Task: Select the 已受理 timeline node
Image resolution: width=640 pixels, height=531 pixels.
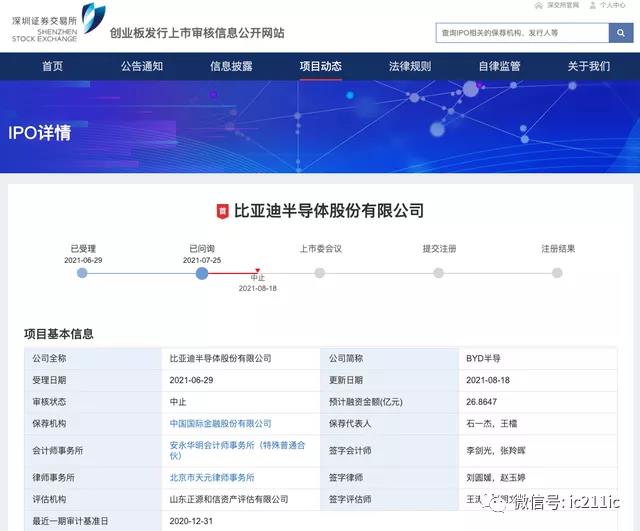Action: (x=82, y=273)
